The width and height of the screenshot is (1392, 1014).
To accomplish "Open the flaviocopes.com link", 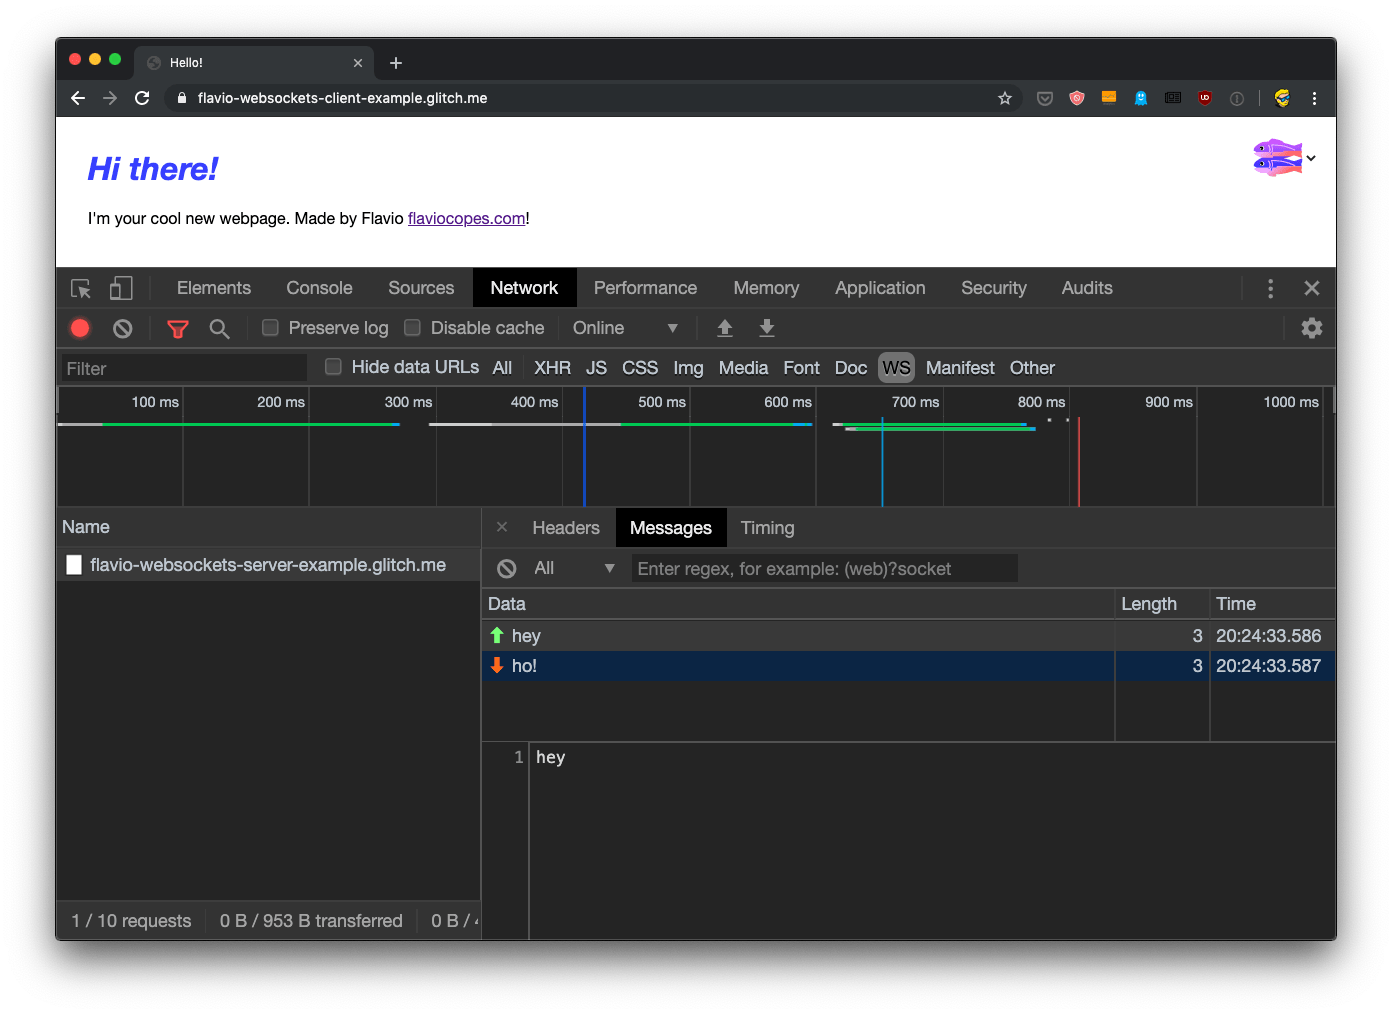I will pos(466,218).
